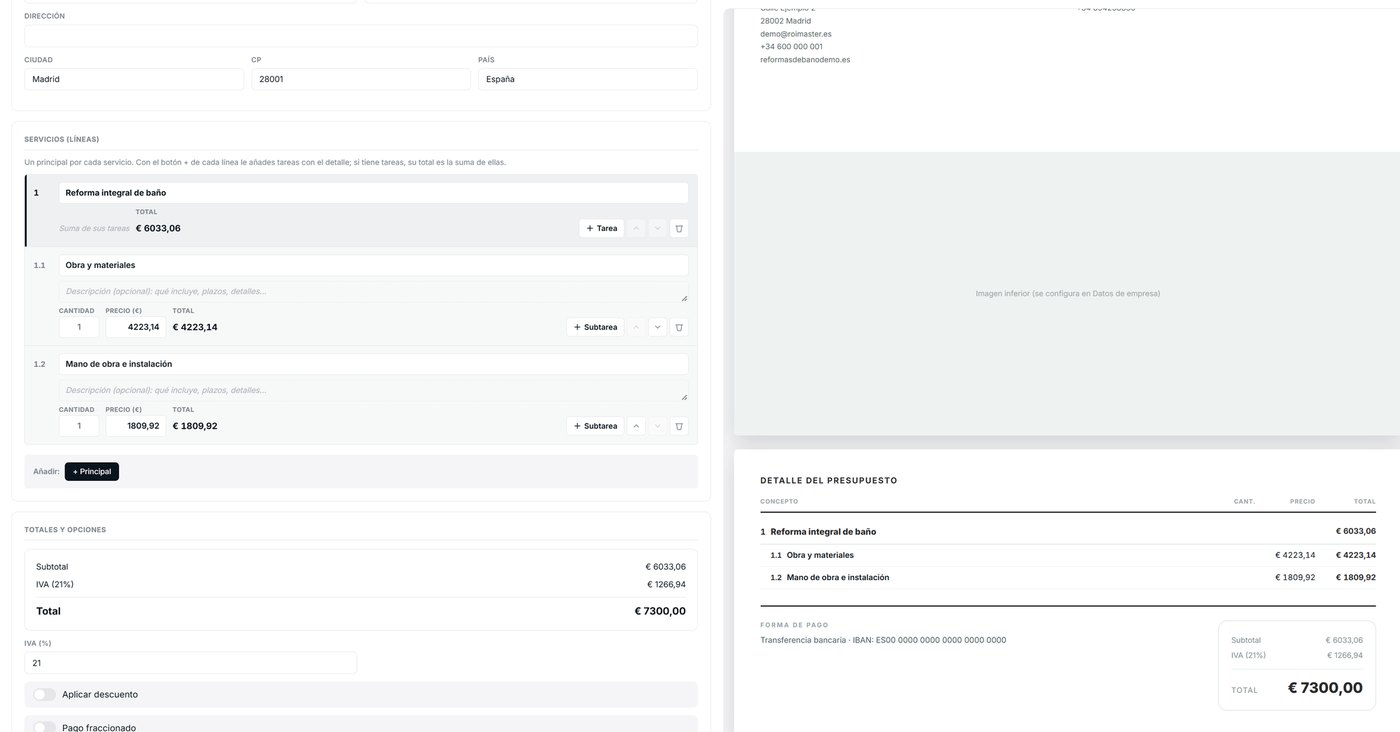Grab resize handle of Obra y materiales description
This screenshot has height=732, width=1400.
684,298
